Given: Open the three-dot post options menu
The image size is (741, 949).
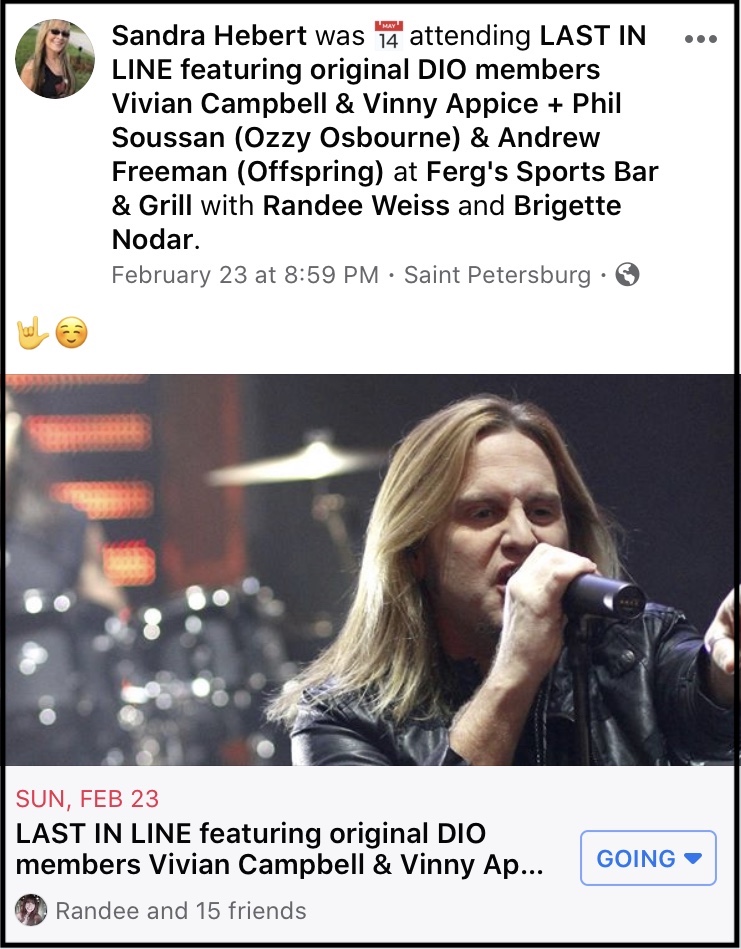Looking at the screenshot, I should 700,39.
